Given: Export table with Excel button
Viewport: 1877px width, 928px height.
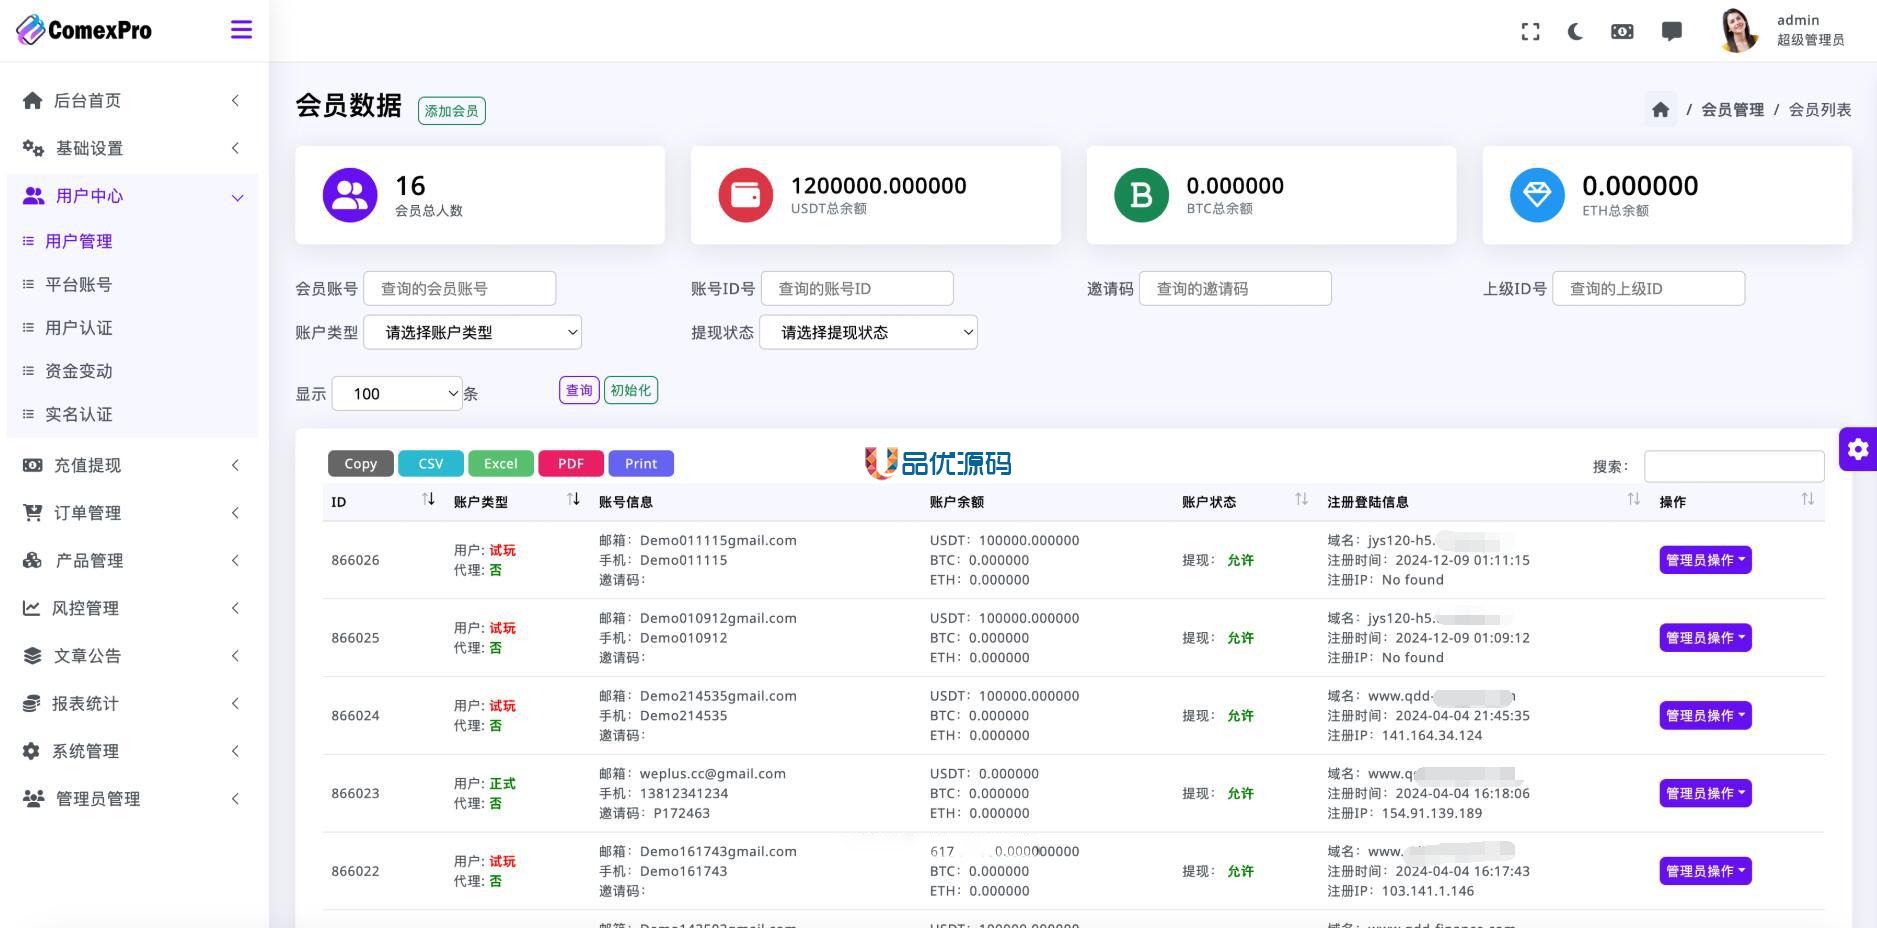Looking at the screenshot, I should click(501, 464).
